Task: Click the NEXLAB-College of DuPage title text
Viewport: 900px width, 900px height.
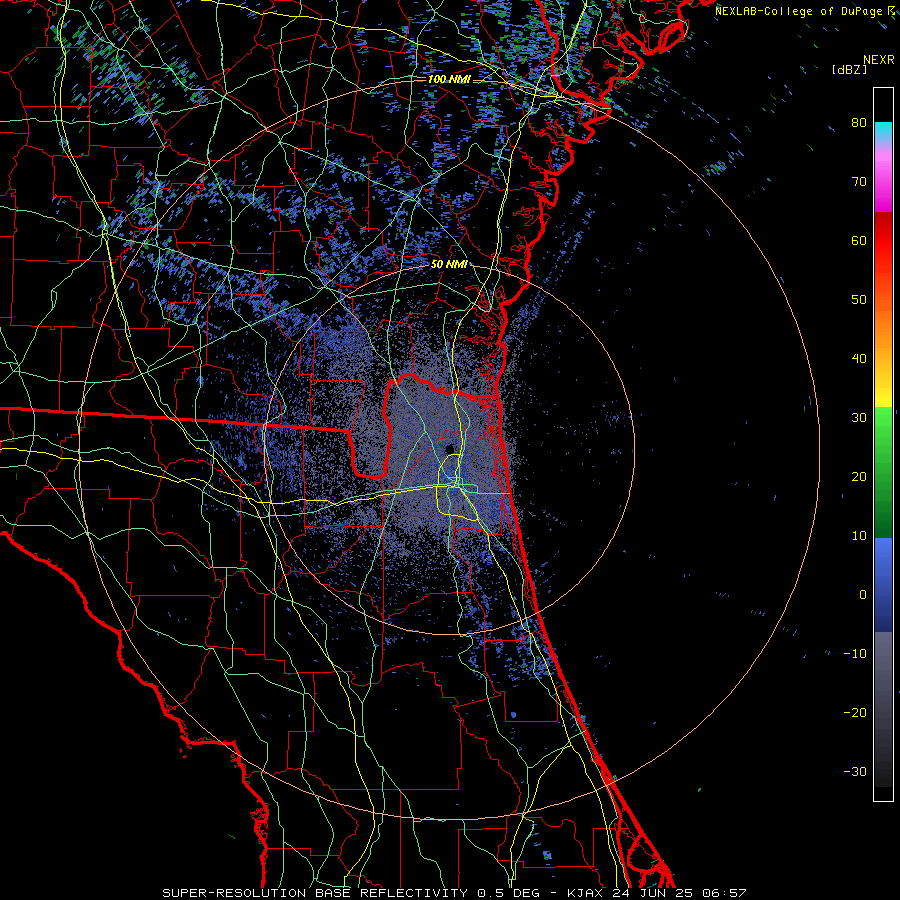Action: (x=800, y=11)
